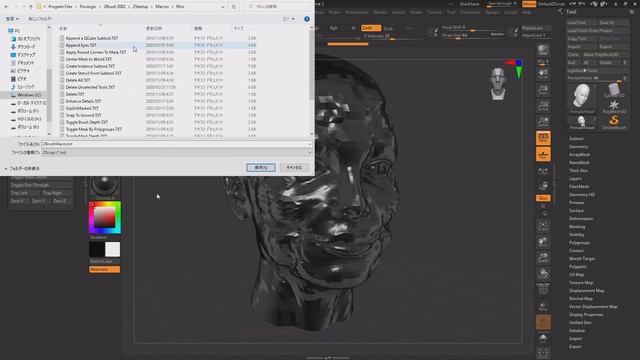This screenshot has width=640, height=360.
Task: Expand the UV Map section
Action: (x=576, y=275)
